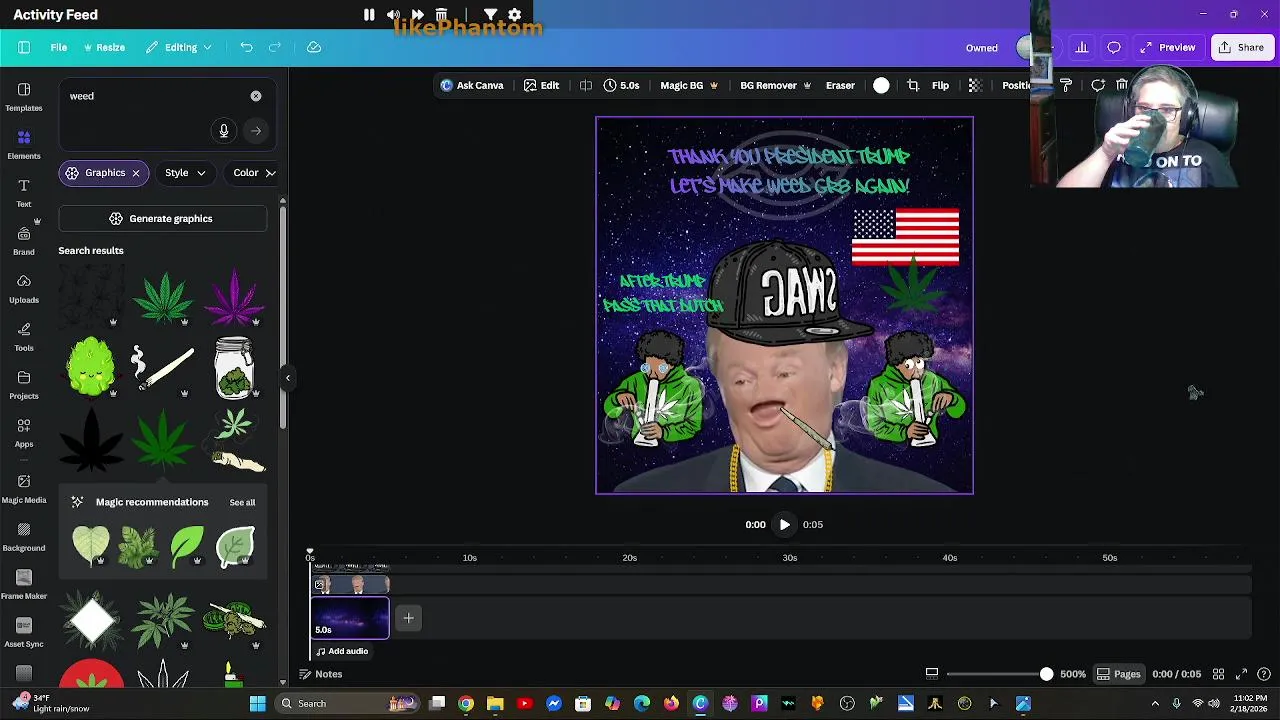Activate voice search microphone
Viewport: 1280px width, 720px height.
(224, 130)
